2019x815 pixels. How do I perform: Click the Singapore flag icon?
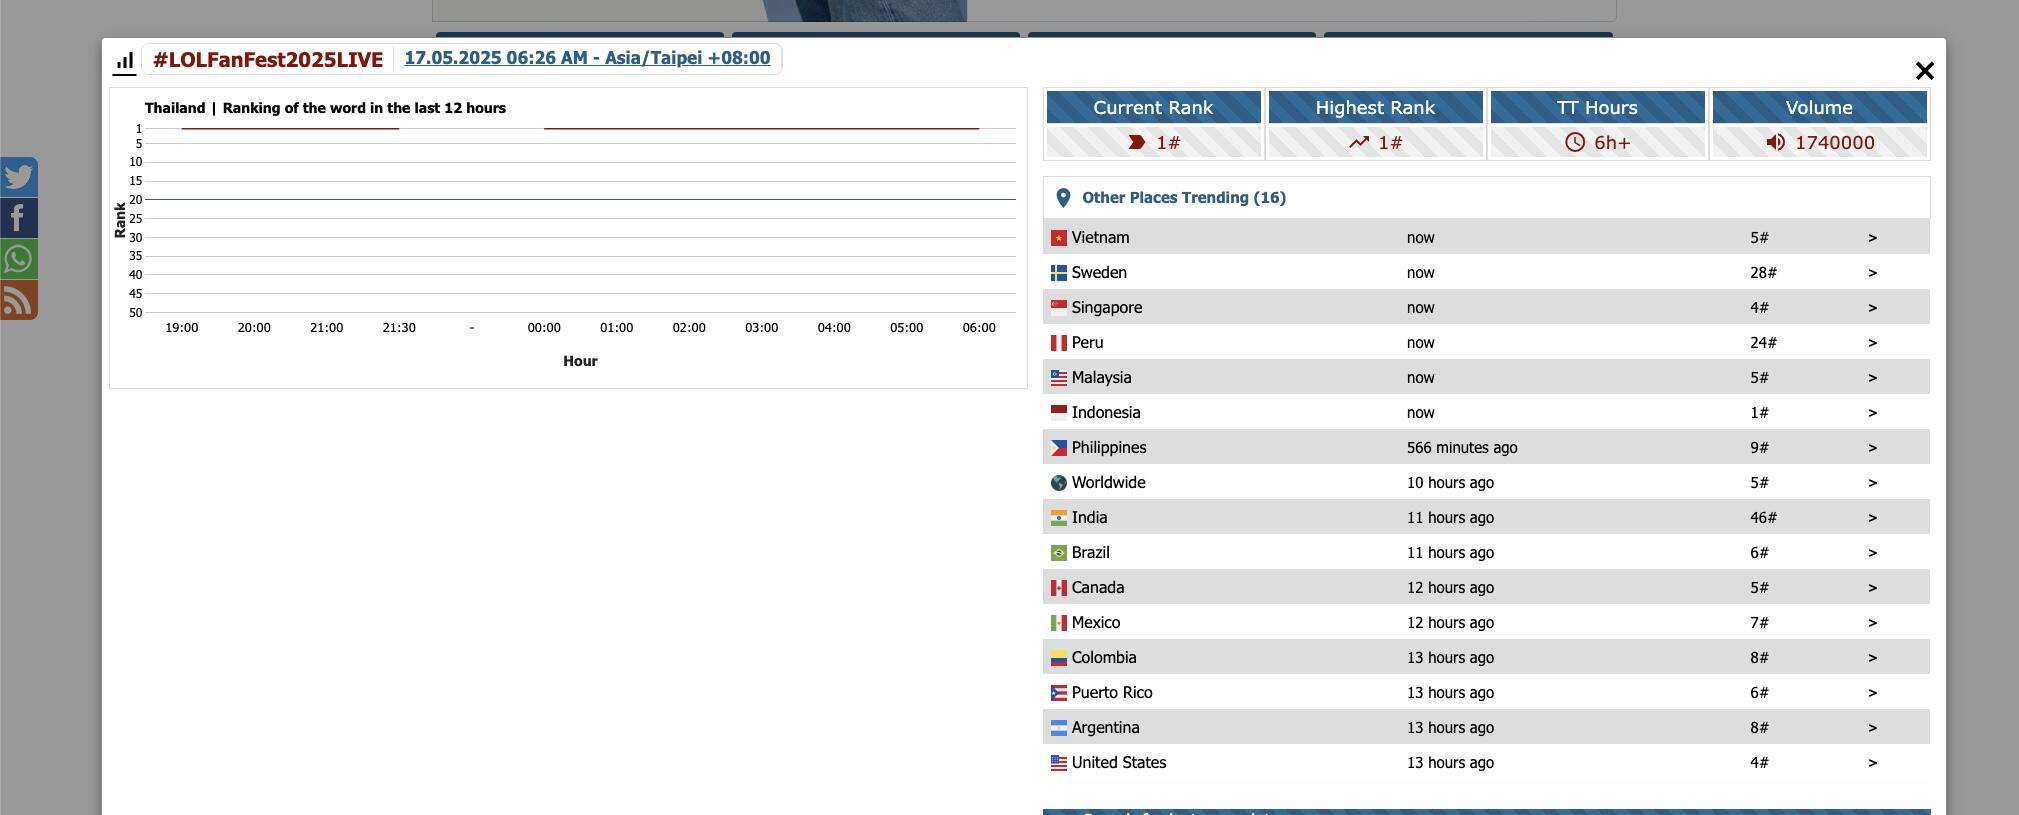pyautogui.click(x=1059, y=308)
